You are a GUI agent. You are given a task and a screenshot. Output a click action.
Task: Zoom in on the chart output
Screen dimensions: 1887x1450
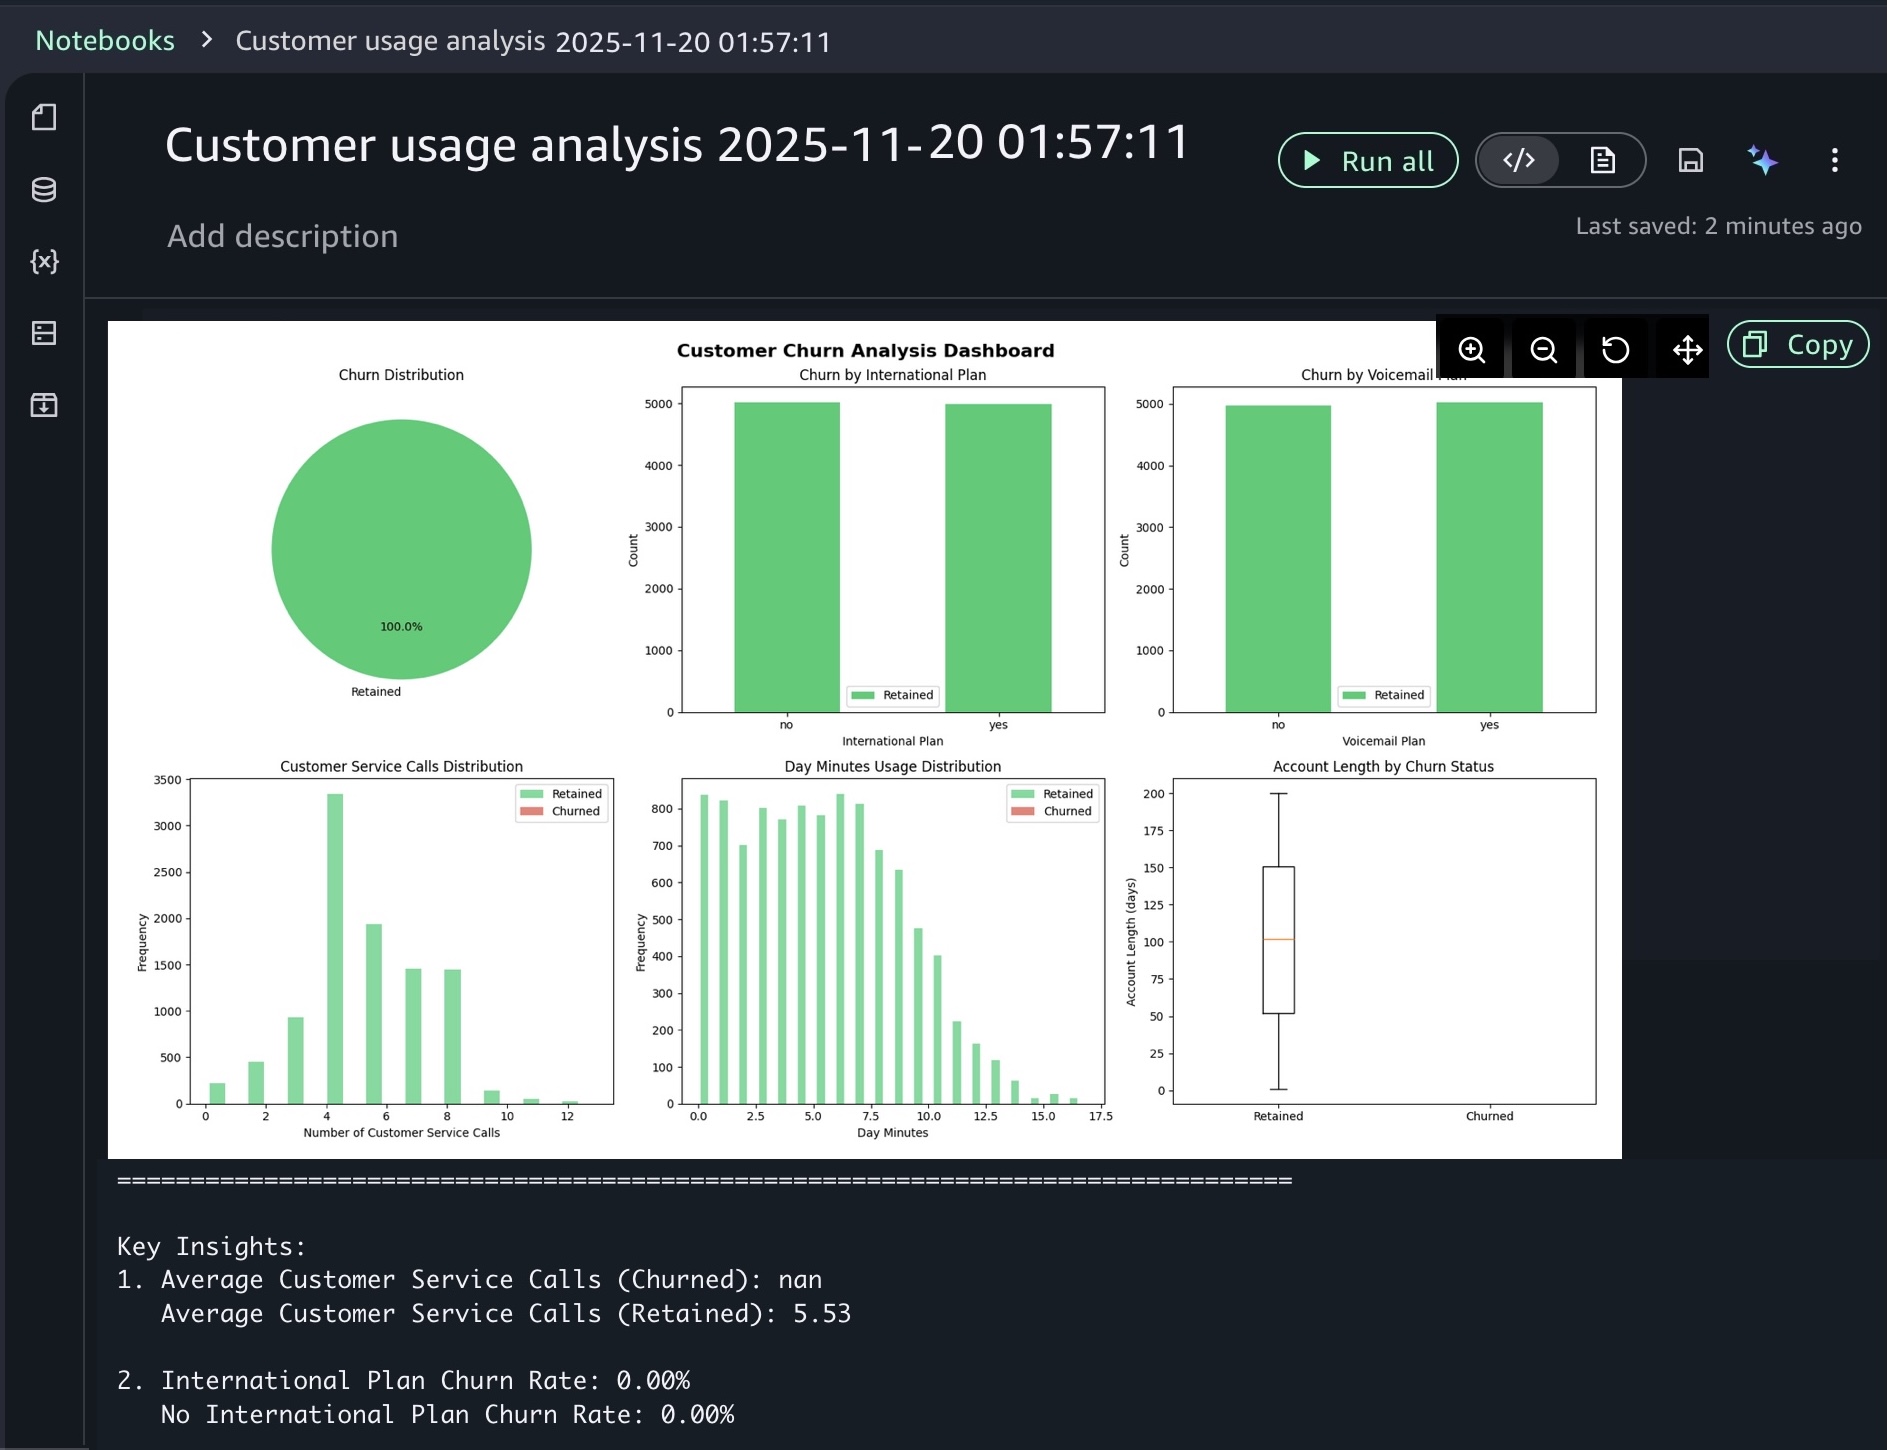(x=1471, y=349)
